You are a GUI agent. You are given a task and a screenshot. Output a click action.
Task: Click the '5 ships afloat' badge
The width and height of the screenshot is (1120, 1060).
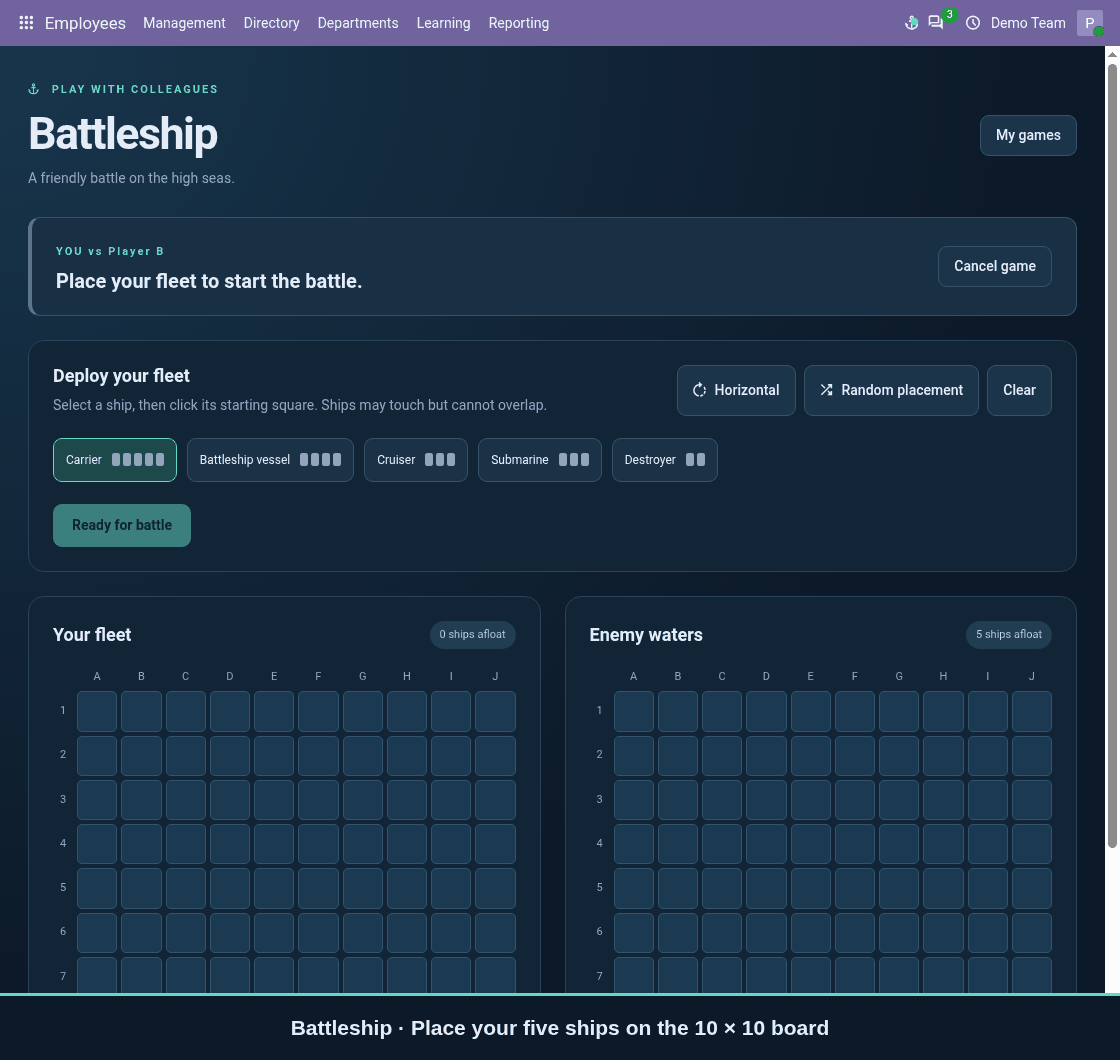[1009, 635]
